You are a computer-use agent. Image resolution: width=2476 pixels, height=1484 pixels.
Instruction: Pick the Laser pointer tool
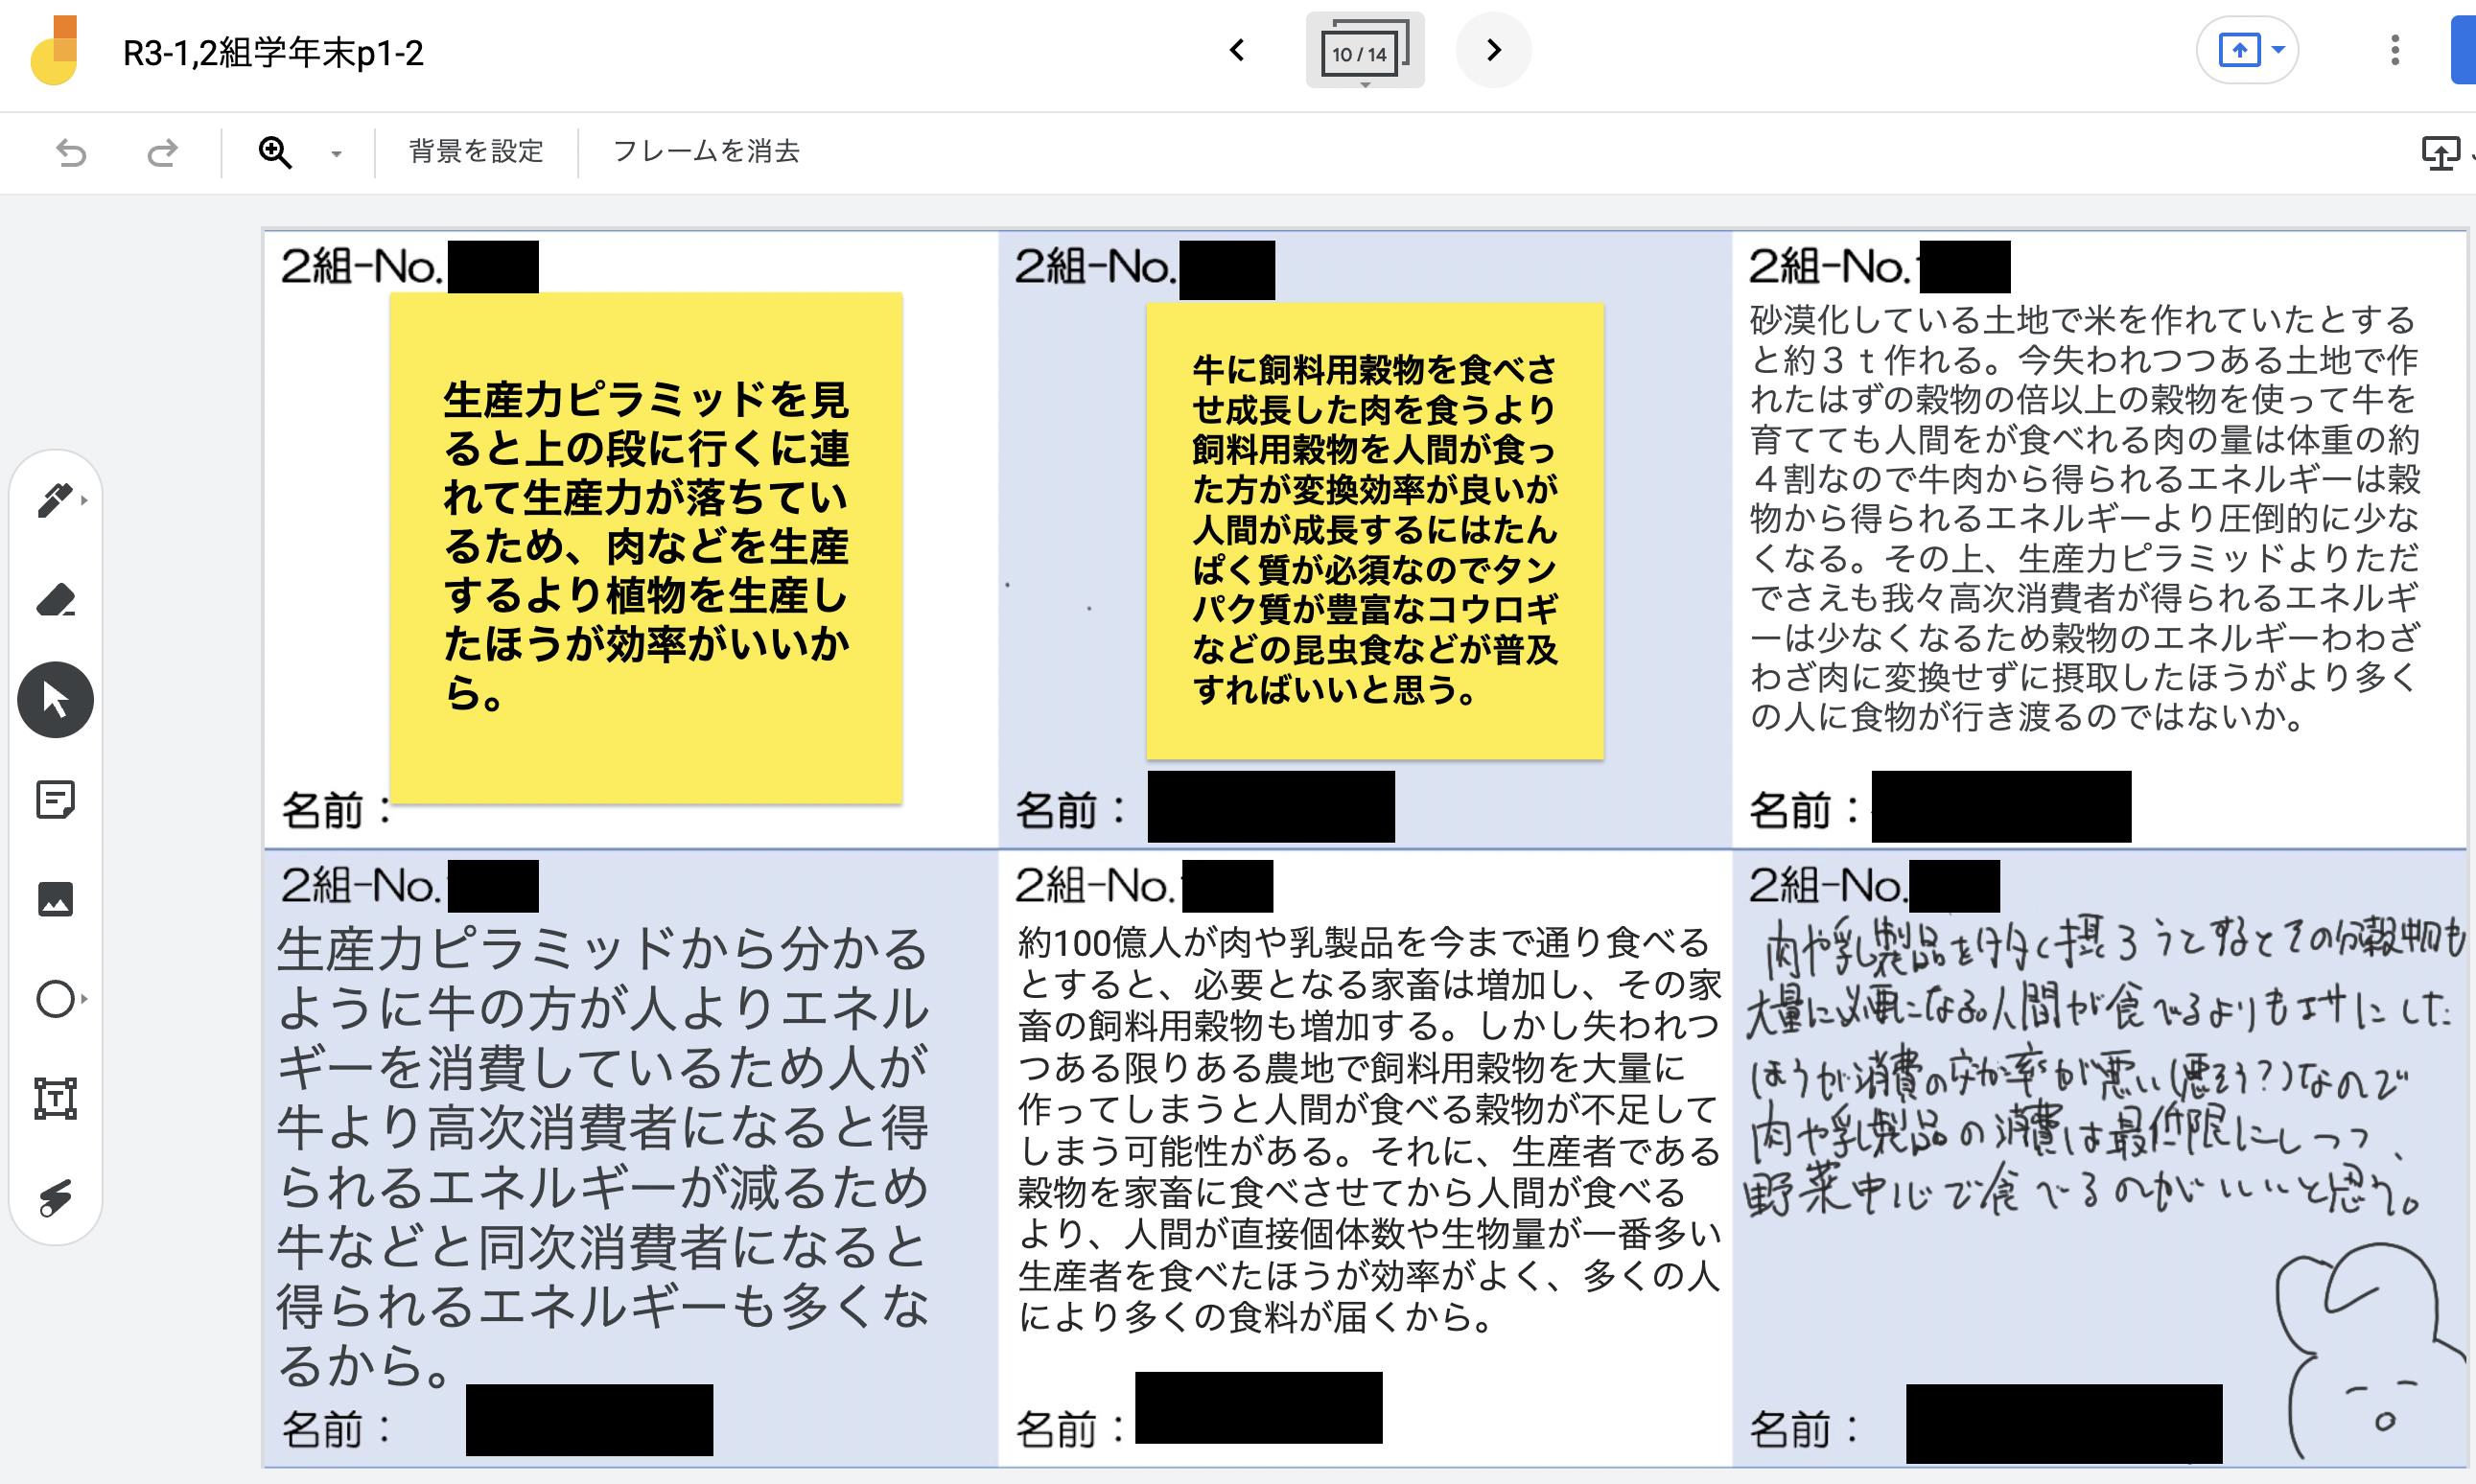[55, 1197]
